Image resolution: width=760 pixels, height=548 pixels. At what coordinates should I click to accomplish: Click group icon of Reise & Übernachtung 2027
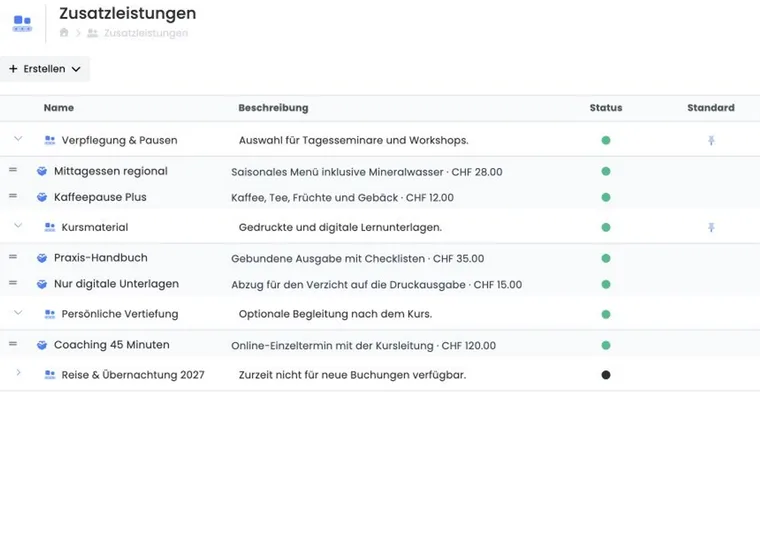pyautogui.click(x=49, y=375)
